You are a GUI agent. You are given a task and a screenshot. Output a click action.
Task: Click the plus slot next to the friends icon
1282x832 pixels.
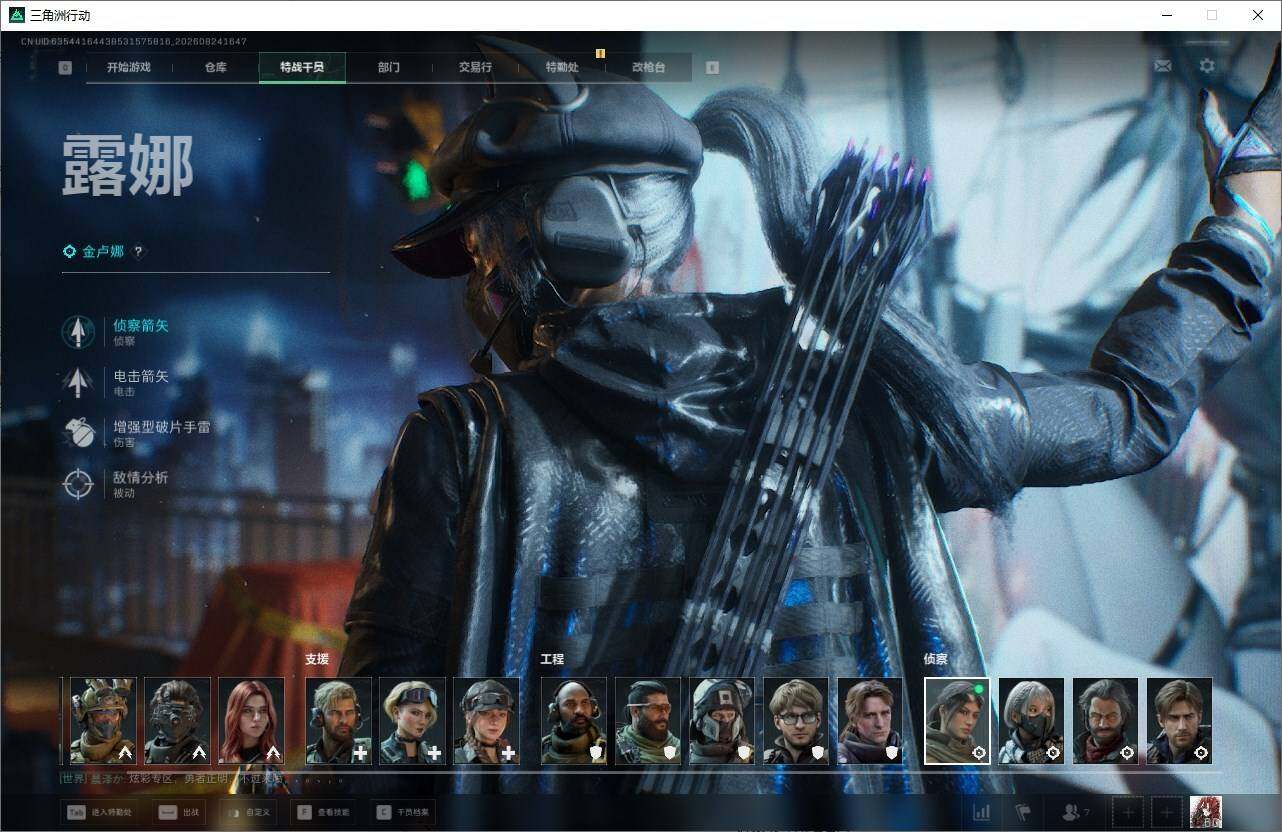coord(1127,813)
